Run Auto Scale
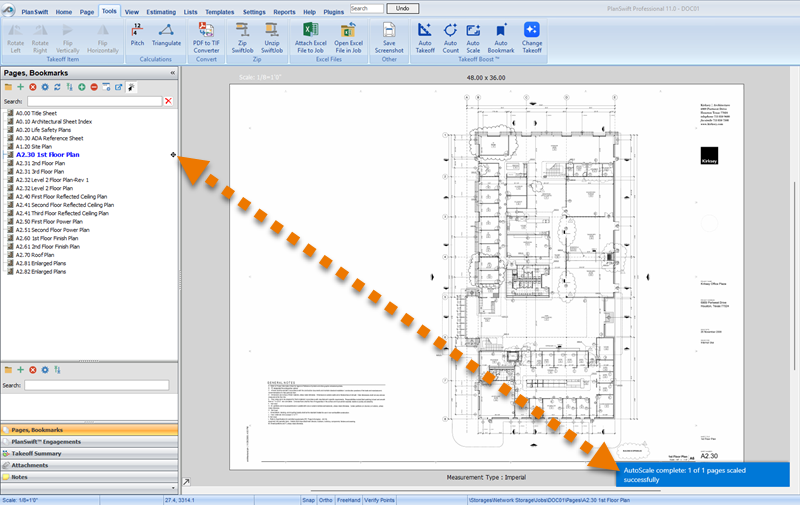 click(473, 39)
